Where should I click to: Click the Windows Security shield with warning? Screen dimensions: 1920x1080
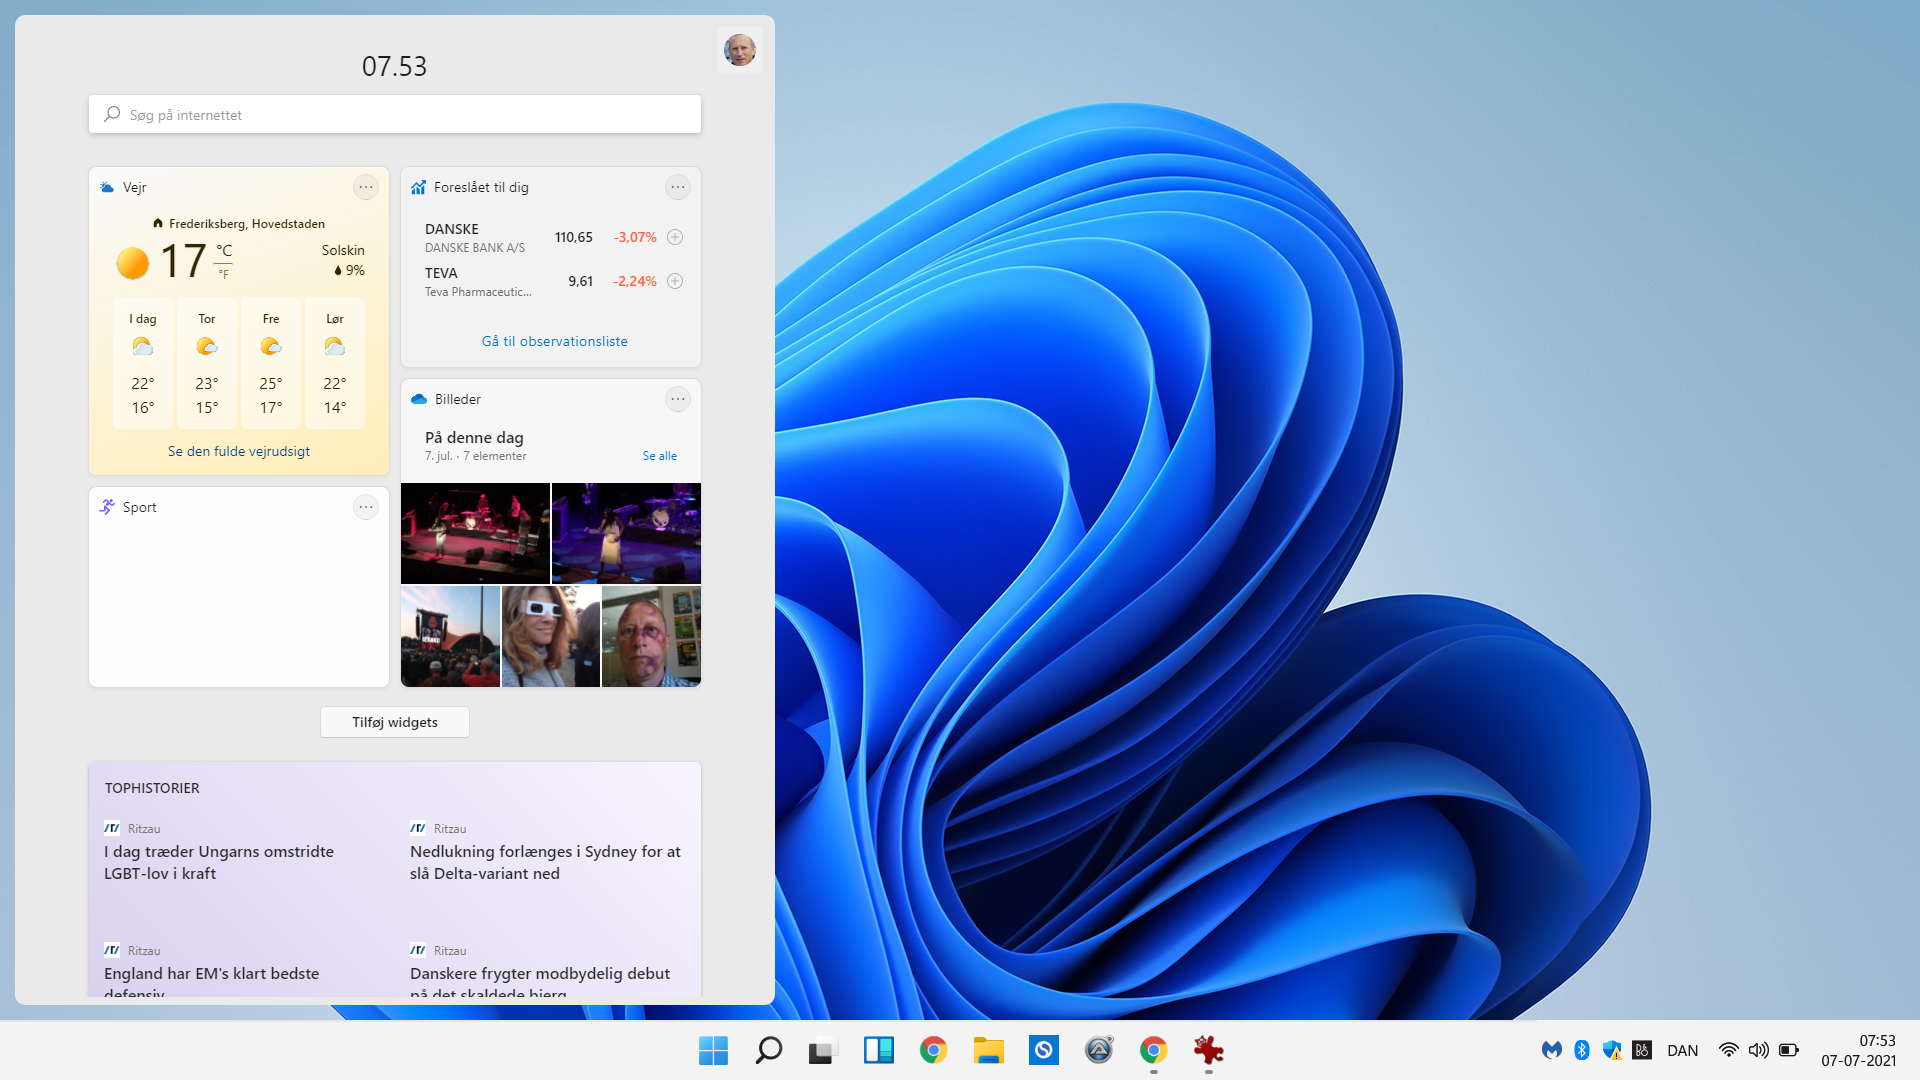[1611, 1051]
